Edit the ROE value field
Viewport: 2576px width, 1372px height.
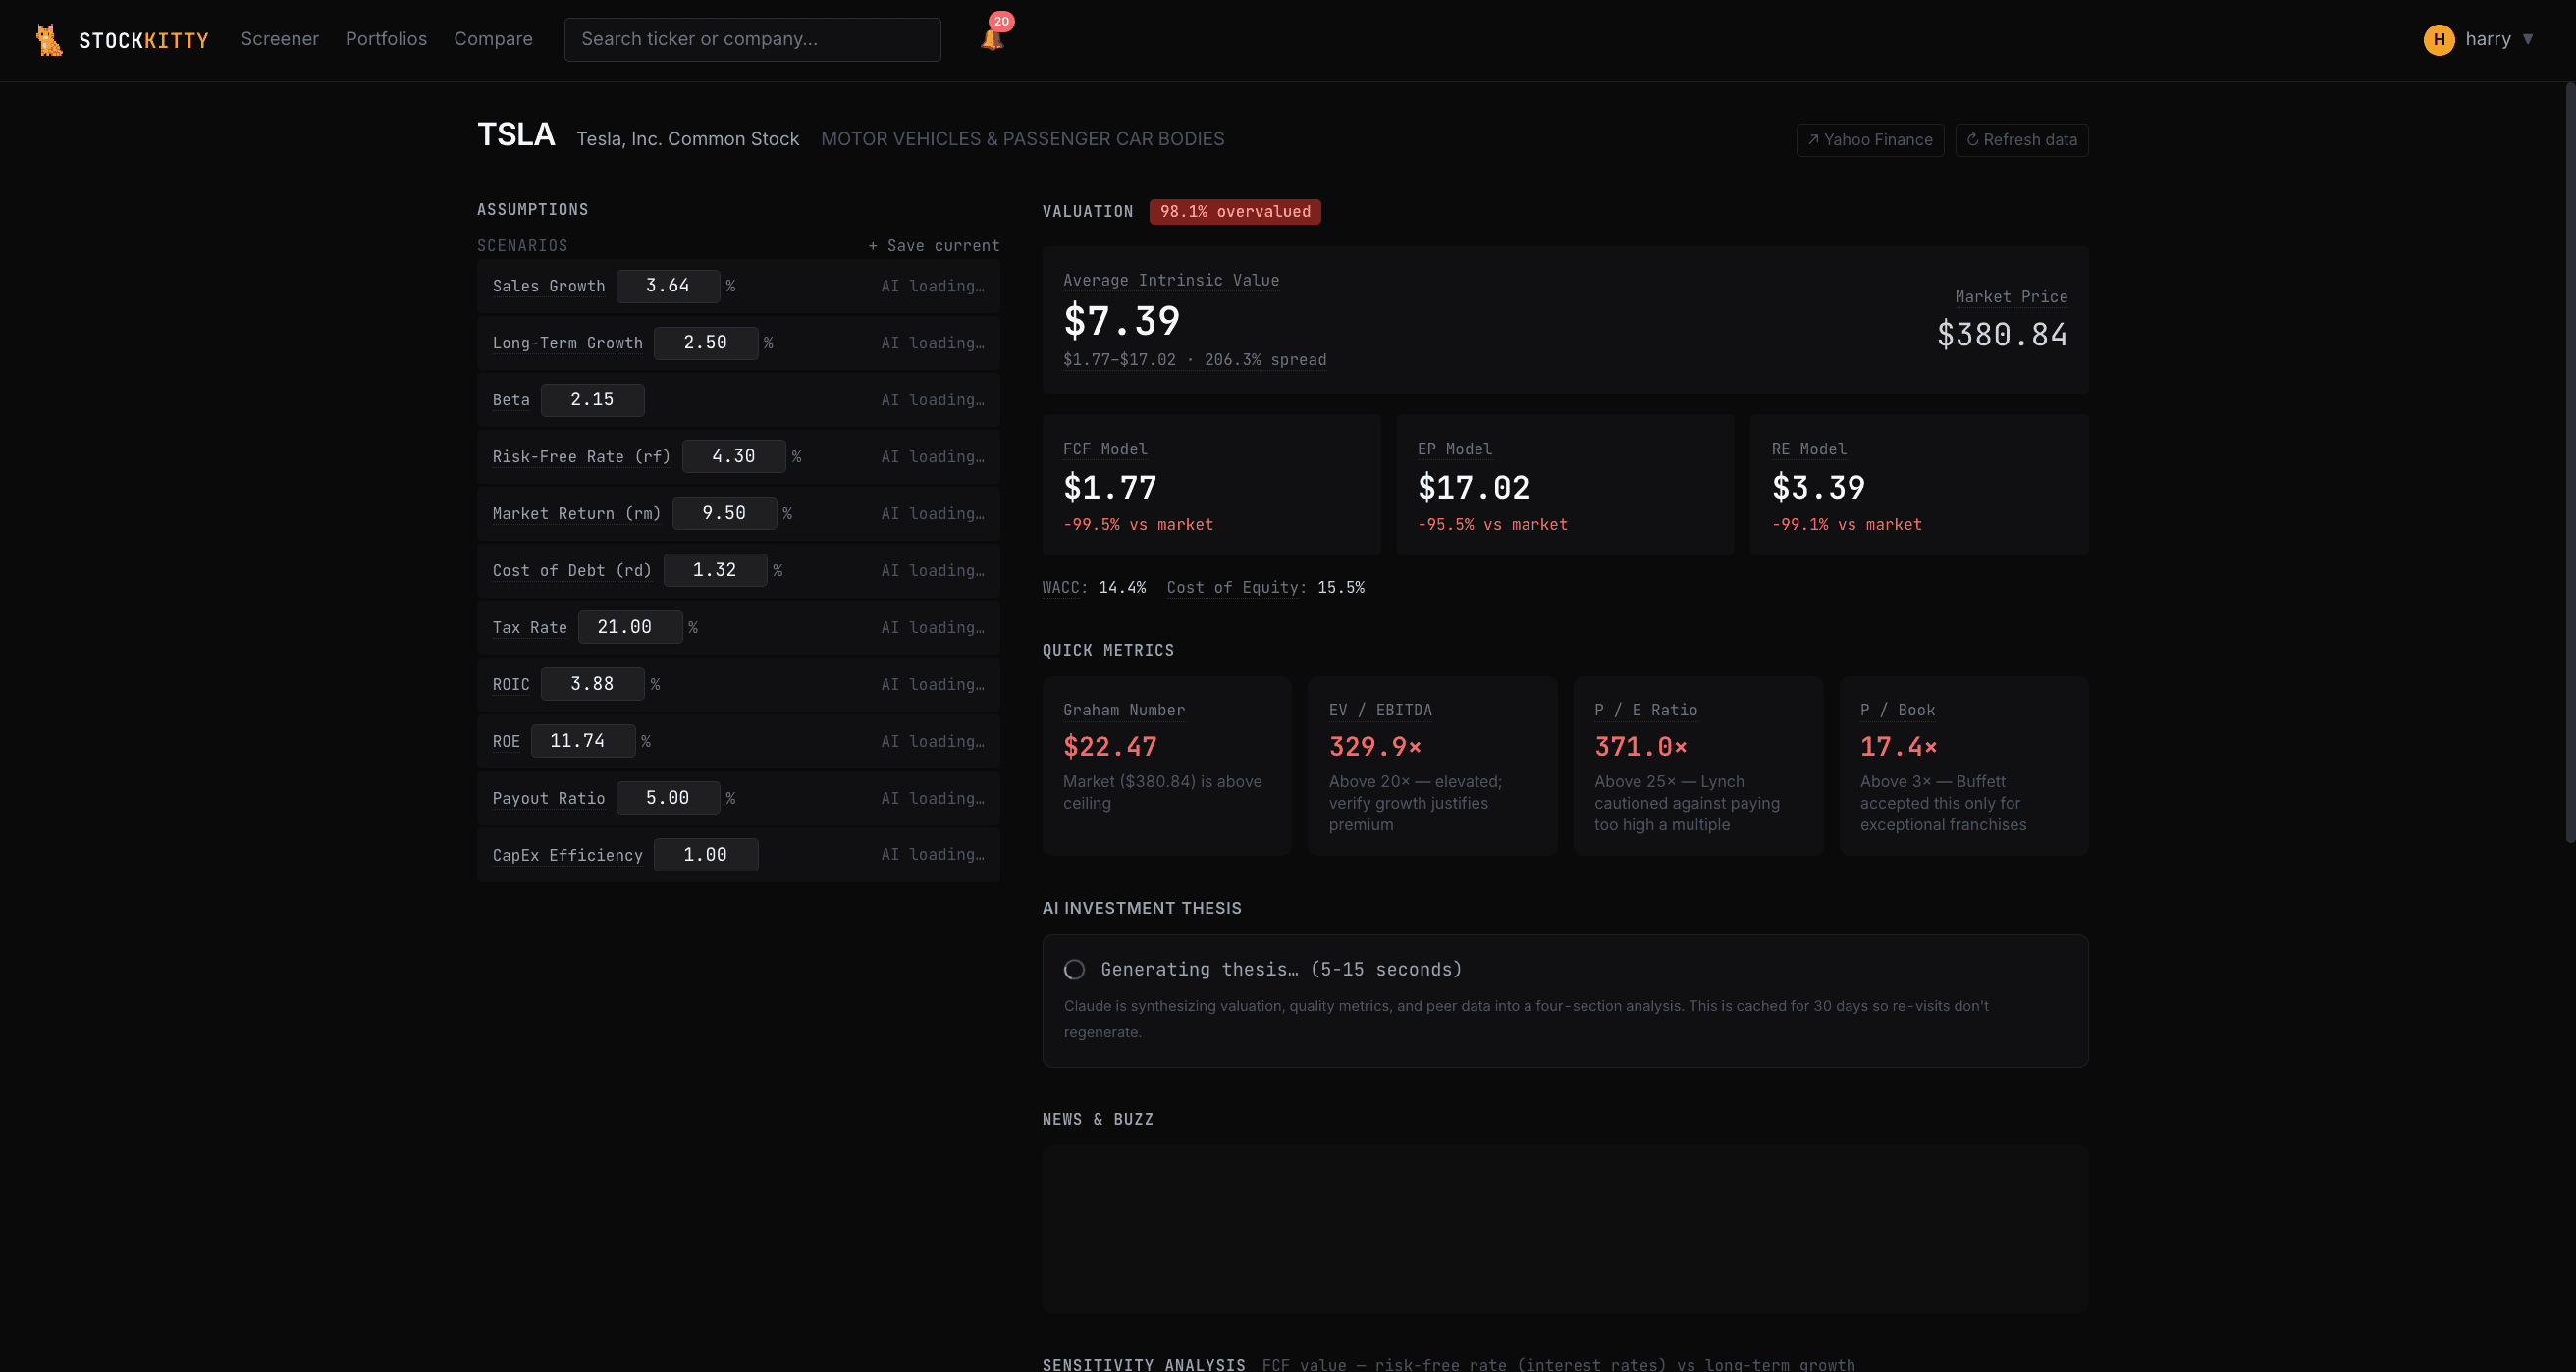click(x=583, y=741)
